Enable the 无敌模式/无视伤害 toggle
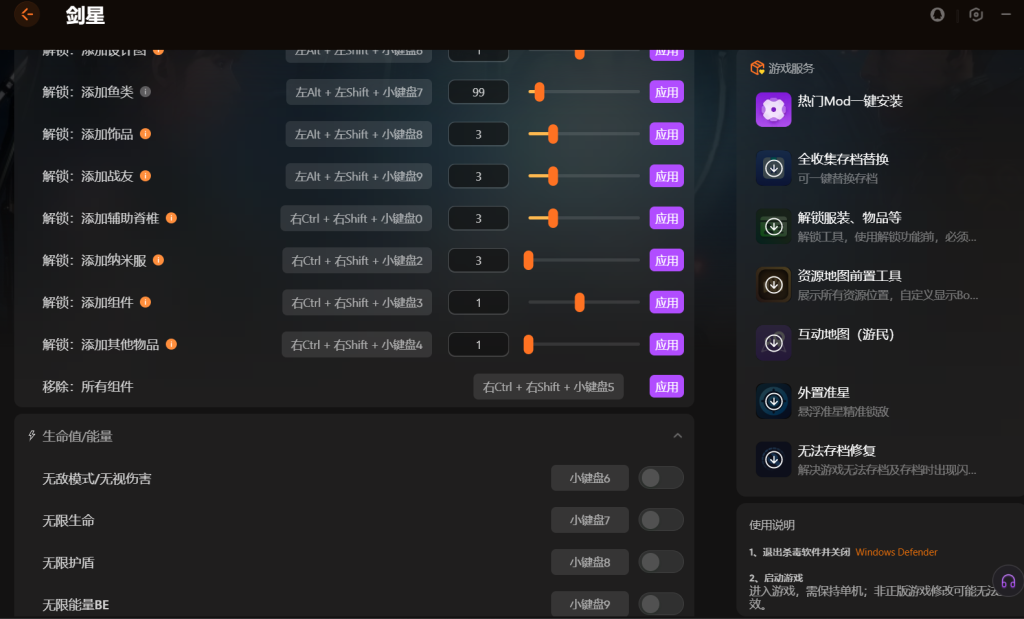Image resolution: width=1024 pixels, height=619 pixels. click(x=660, y=478)
